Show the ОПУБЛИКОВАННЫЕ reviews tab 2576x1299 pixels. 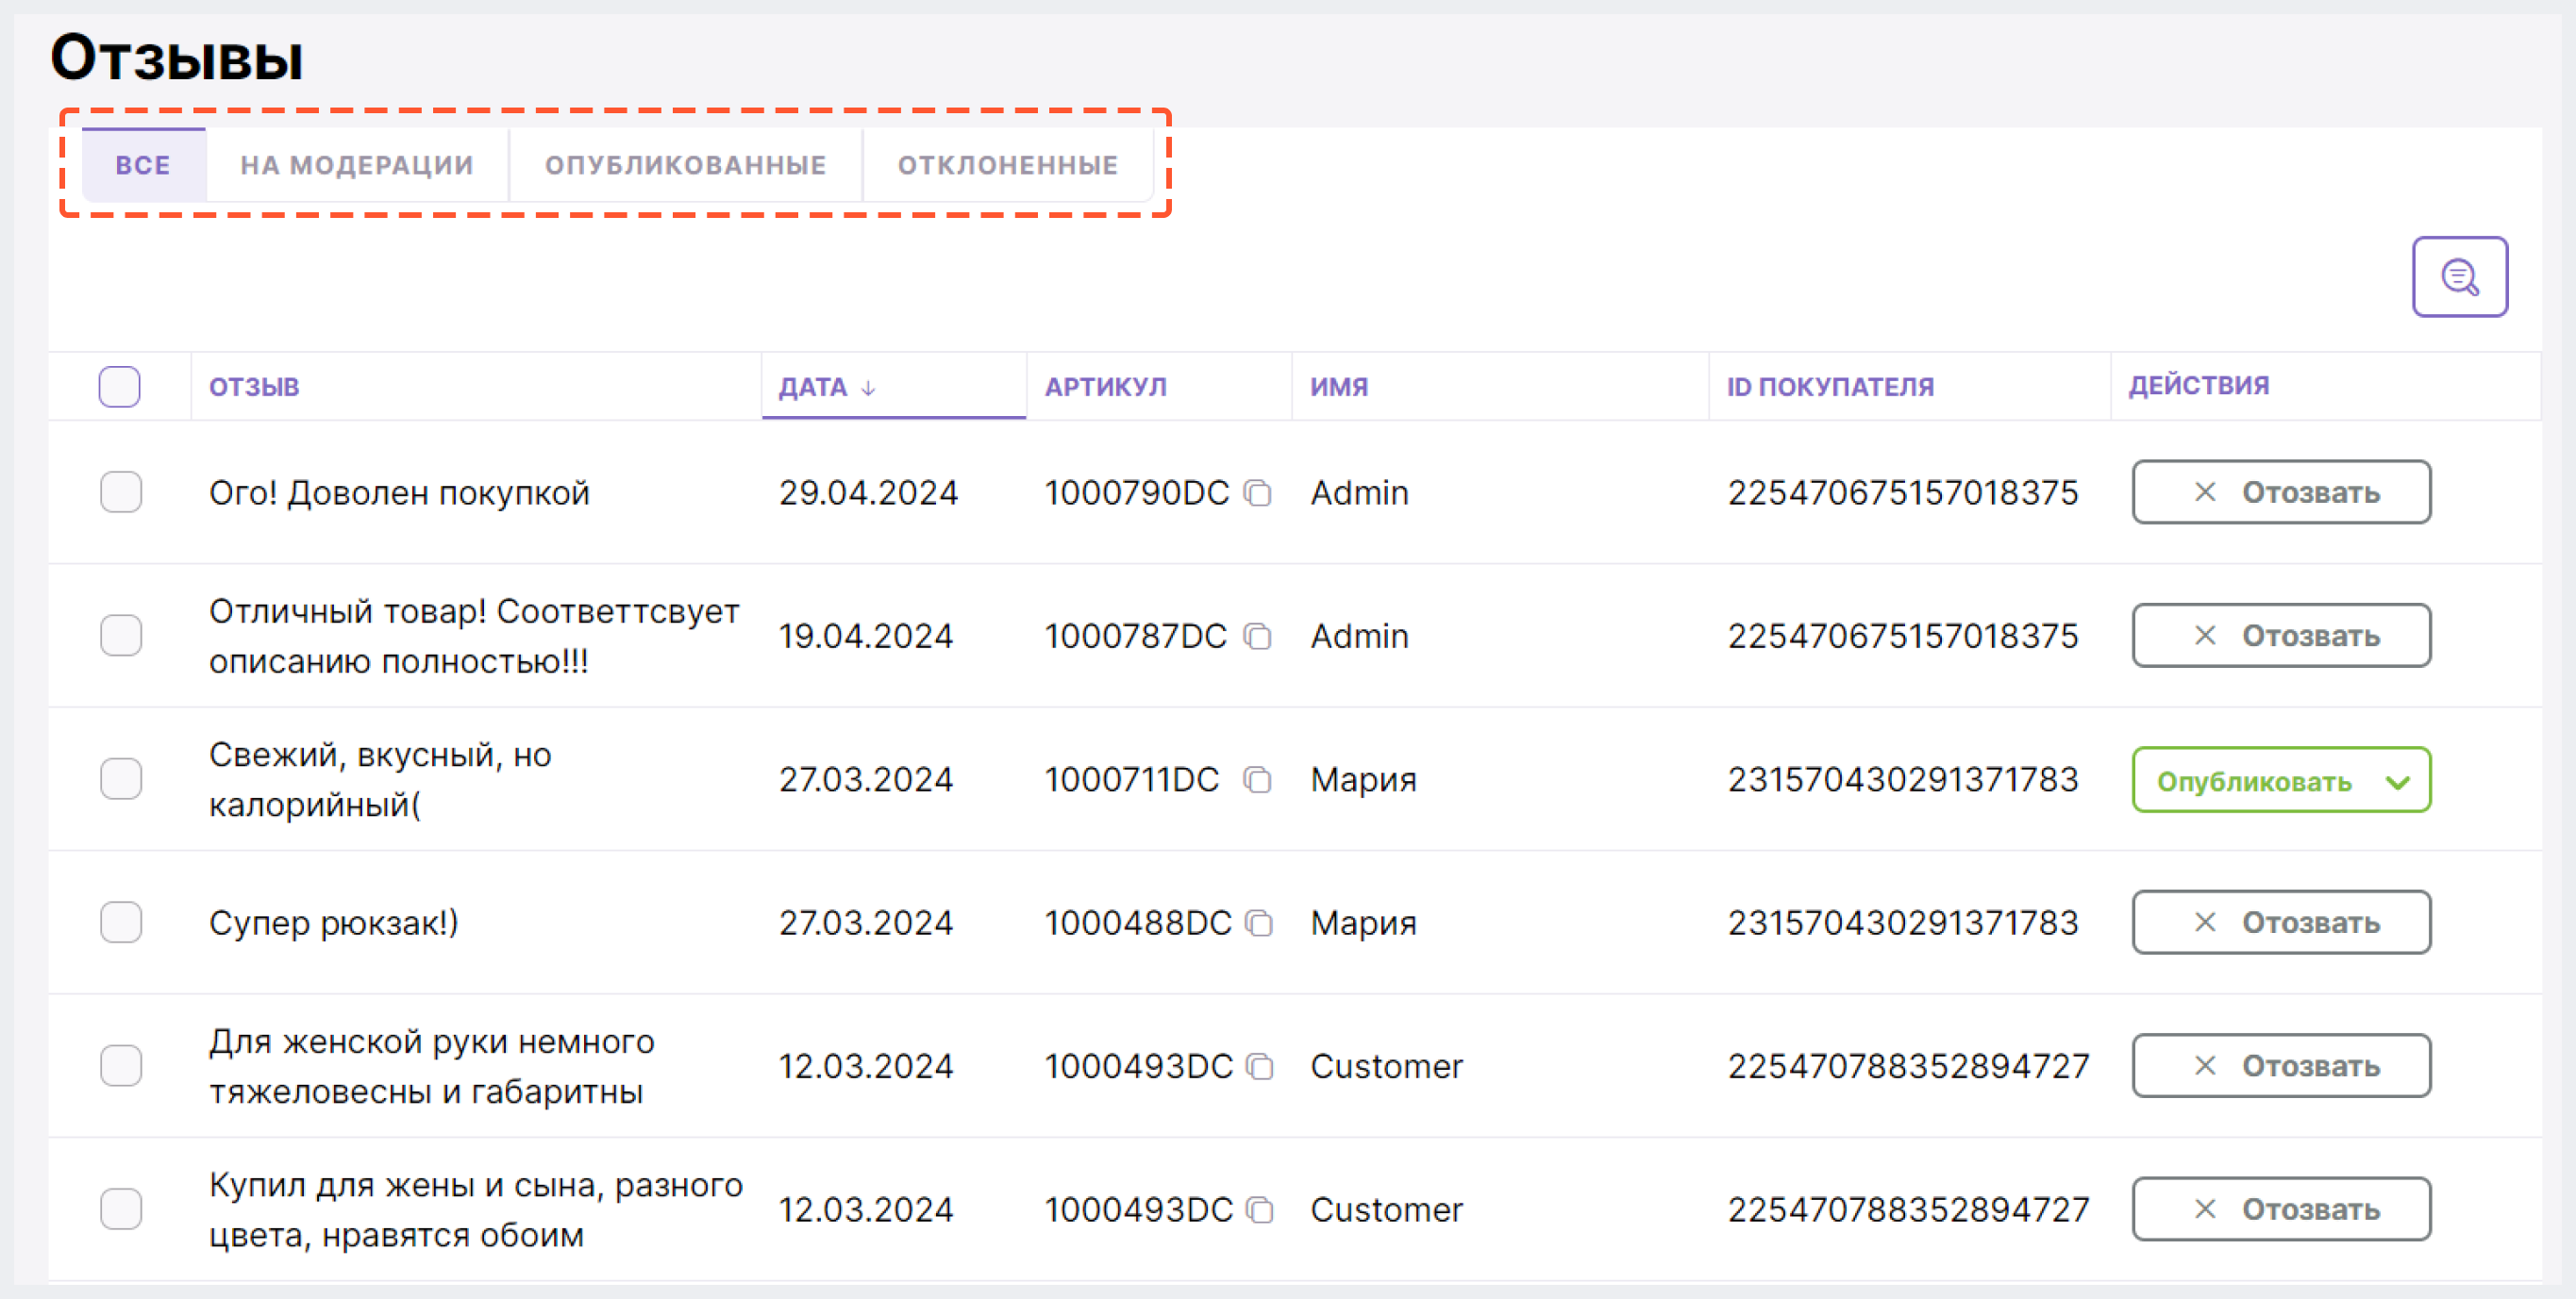point(686,165)
